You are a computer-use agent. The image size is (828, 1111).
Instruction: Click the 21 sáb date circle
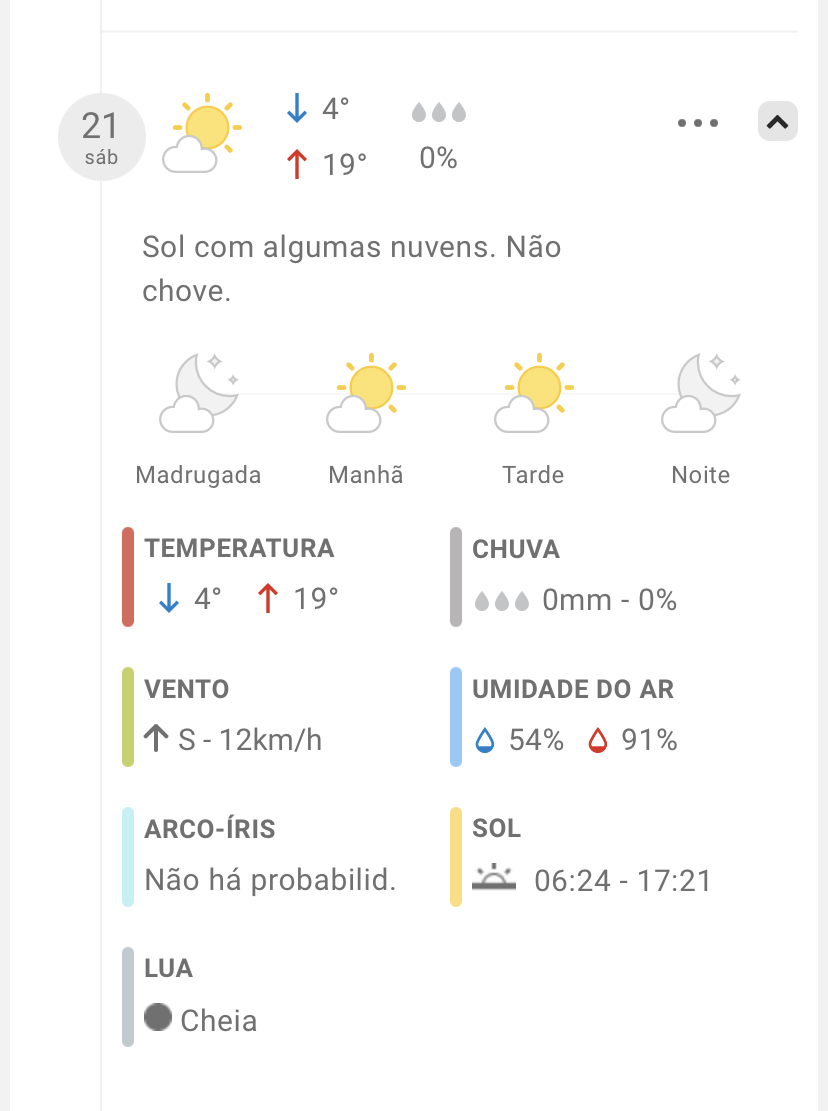click(x=101, y=136)
